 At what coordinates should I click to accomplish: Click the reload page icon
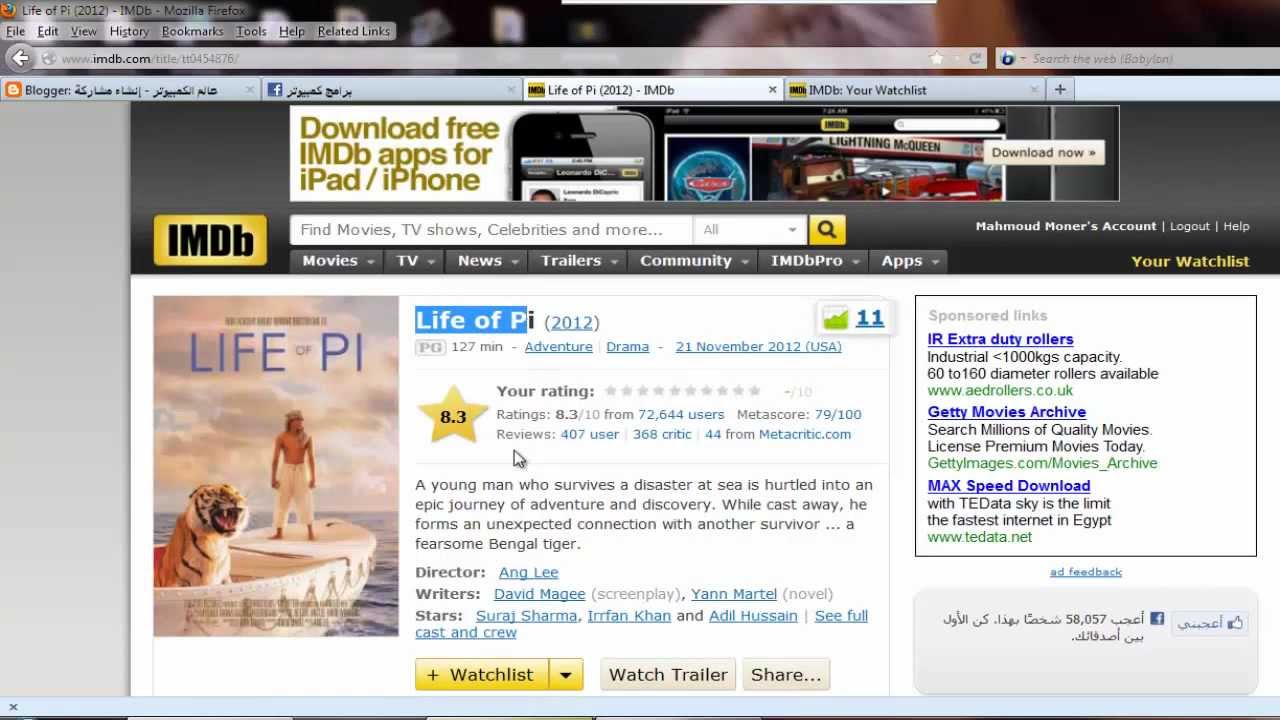[x=975, y=58]
